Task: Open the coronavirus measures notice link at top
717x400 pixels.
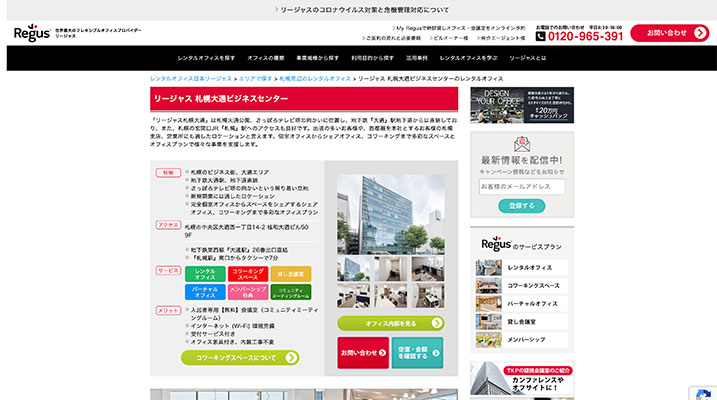Action: pos(362,10)
